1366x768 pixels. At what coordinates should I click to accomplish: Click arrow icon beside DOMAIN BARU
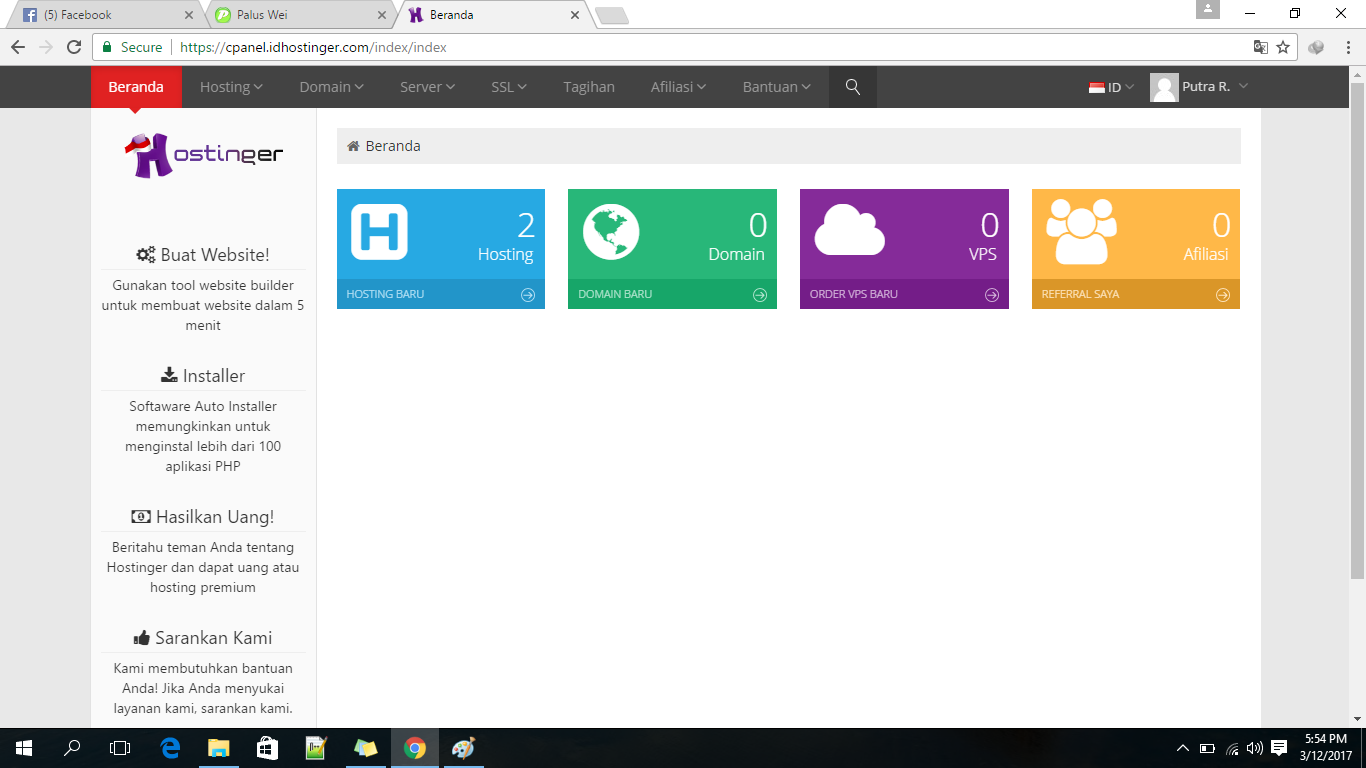point(760,295)
